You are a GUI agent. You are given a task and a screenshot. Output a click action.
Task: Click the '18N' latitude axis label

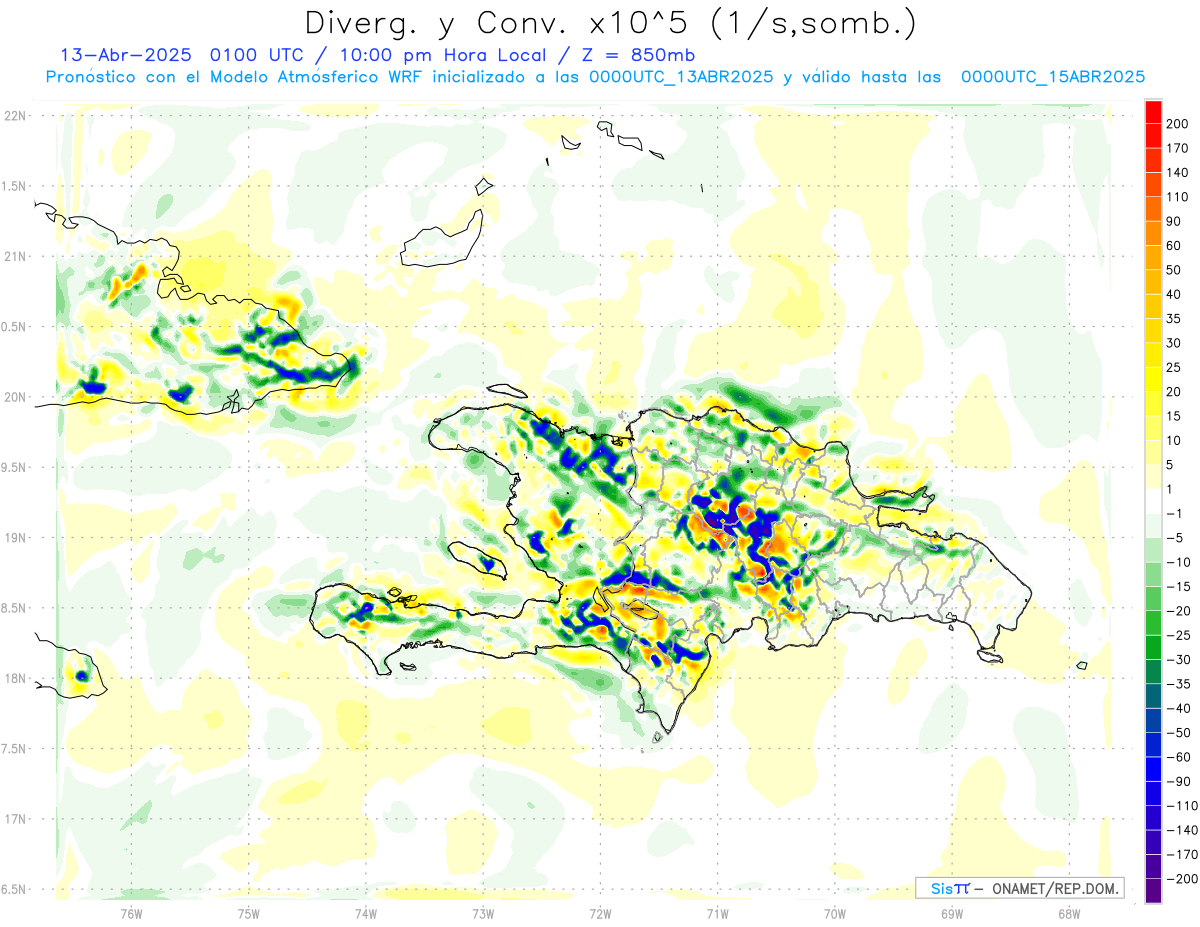tap(16, 679)
